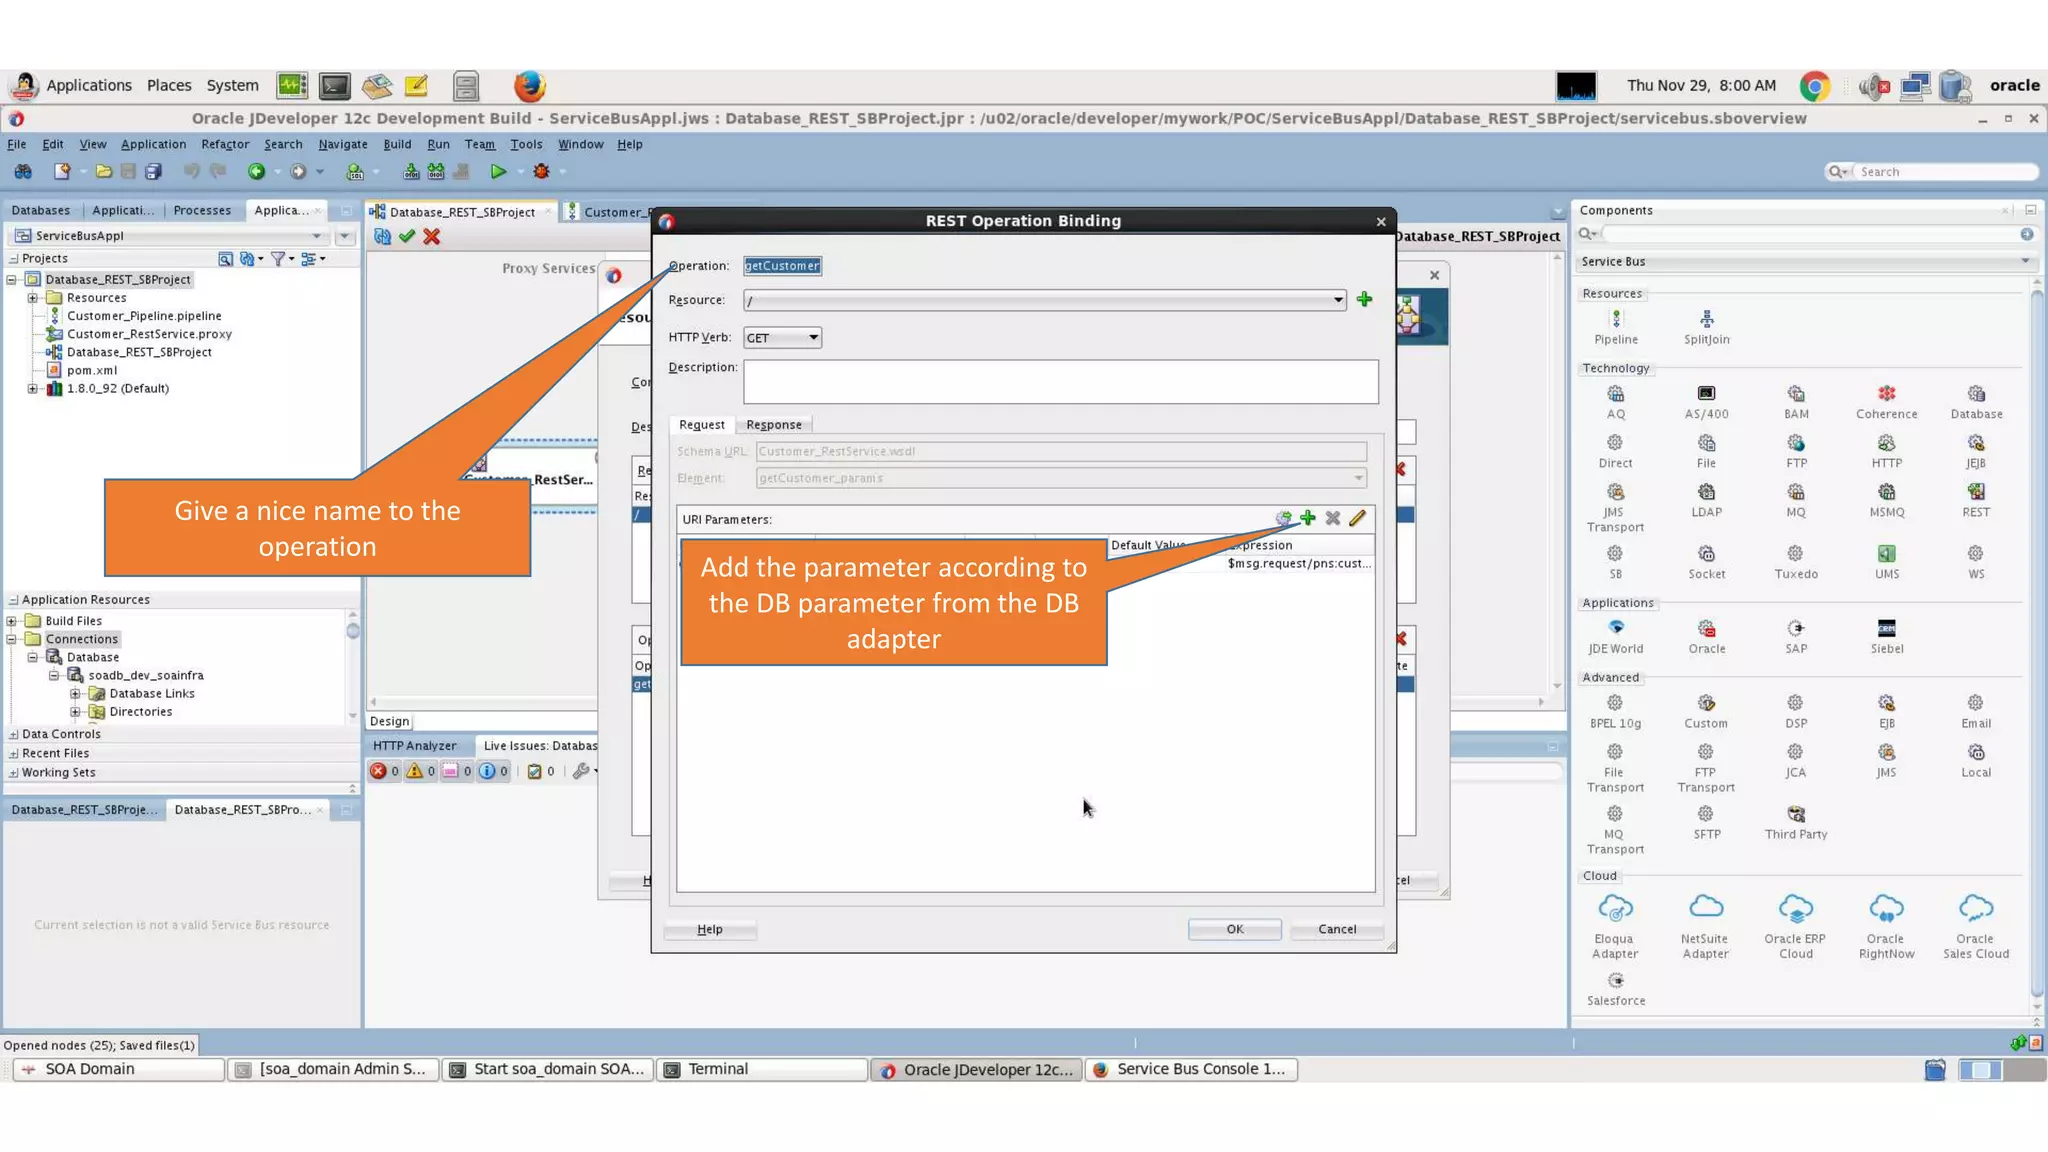Screen dimensions: 2048x1152
Task: Add a new URI parameter with green plus
Action: tap(1307, 518)
